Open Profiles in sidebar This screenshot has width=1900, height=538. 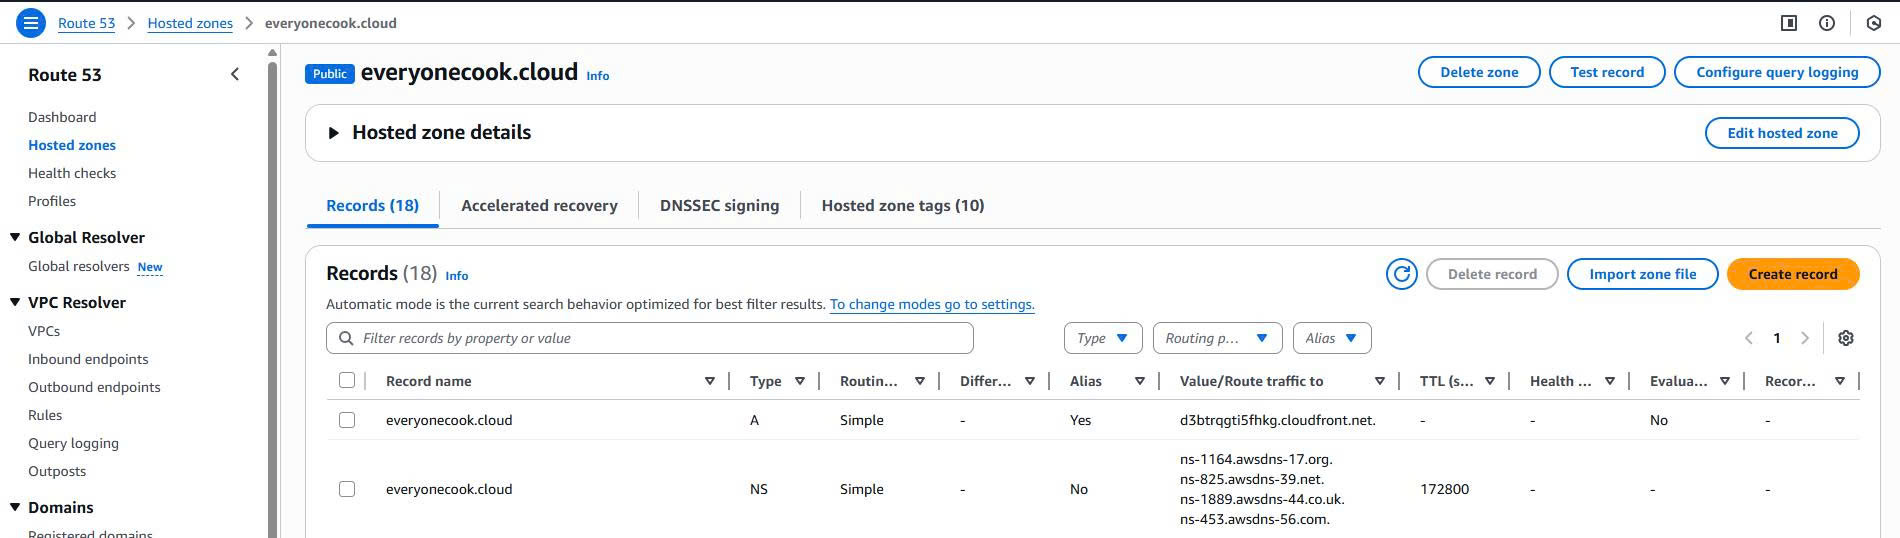pos(52,201)
